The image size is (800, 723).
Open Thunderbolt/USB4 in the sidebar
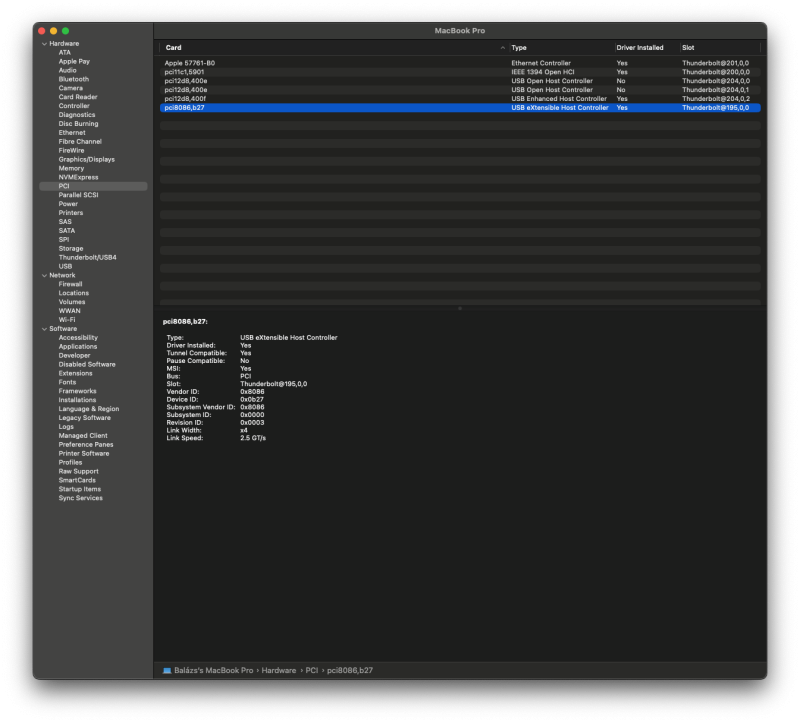(87, 258)
